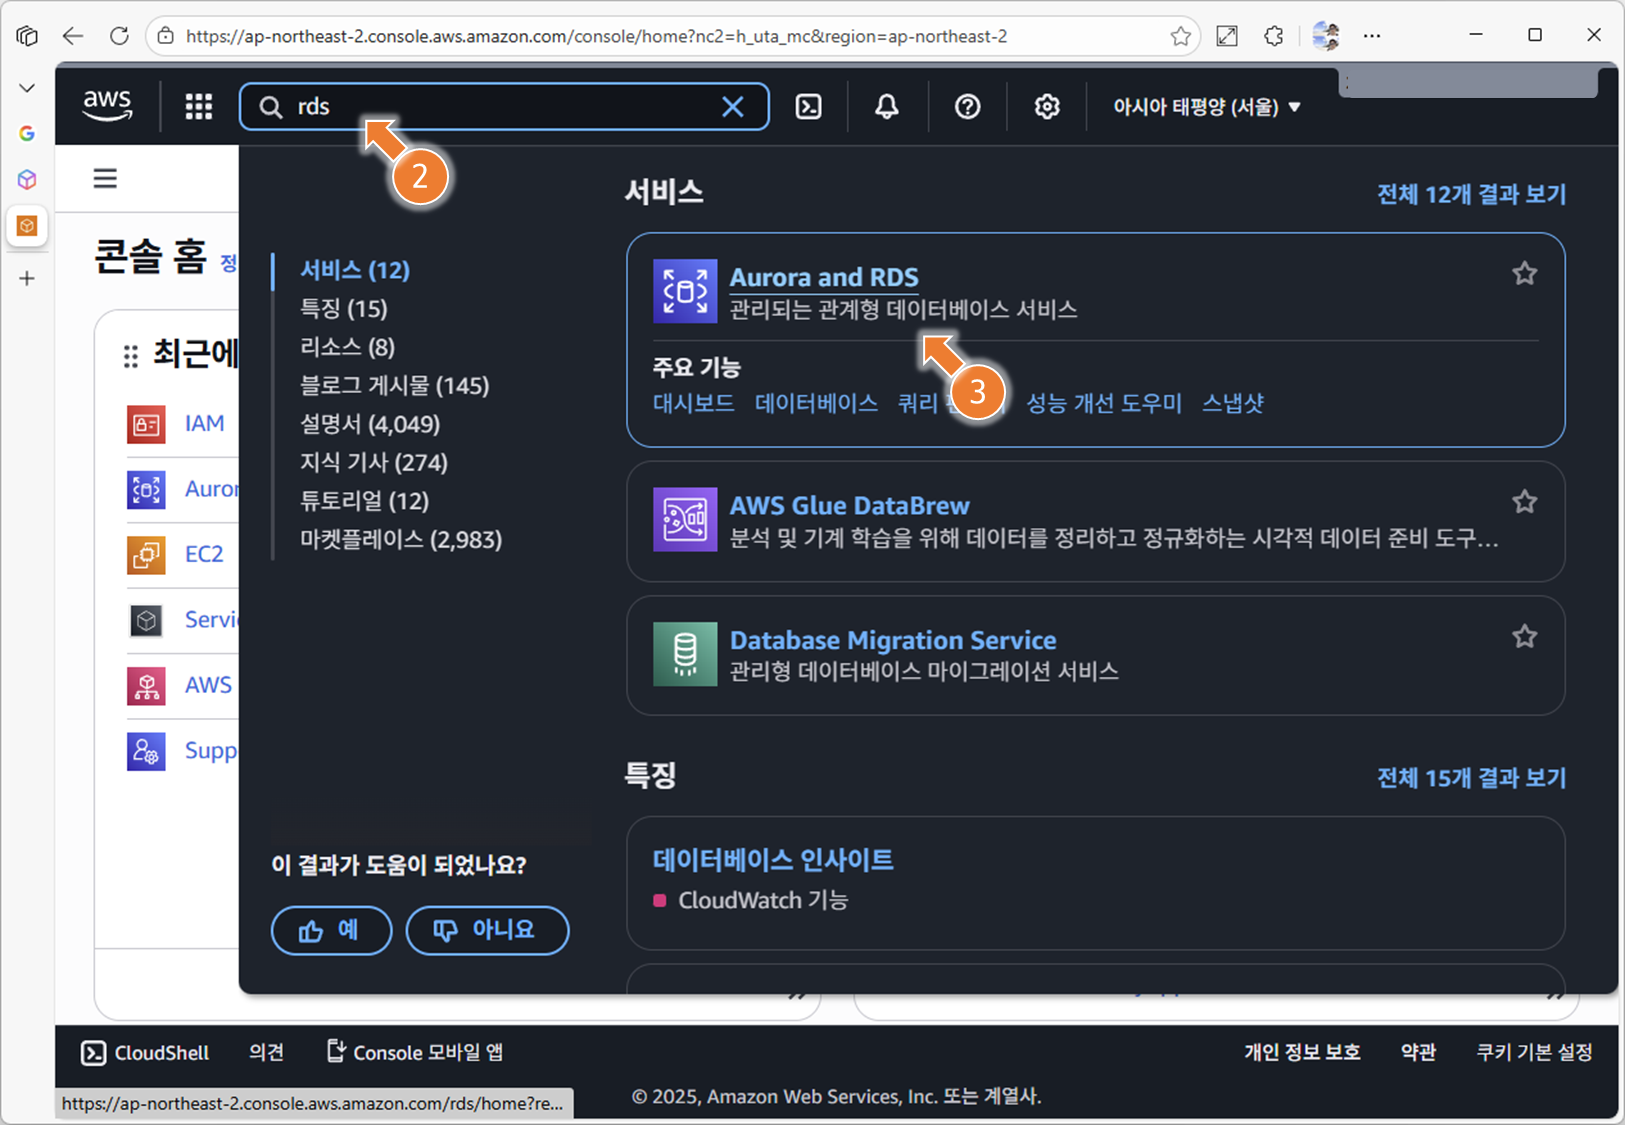Click into the rds search field
The height and width of the screenshot is (1125, 1625).
tap(504, 107)
